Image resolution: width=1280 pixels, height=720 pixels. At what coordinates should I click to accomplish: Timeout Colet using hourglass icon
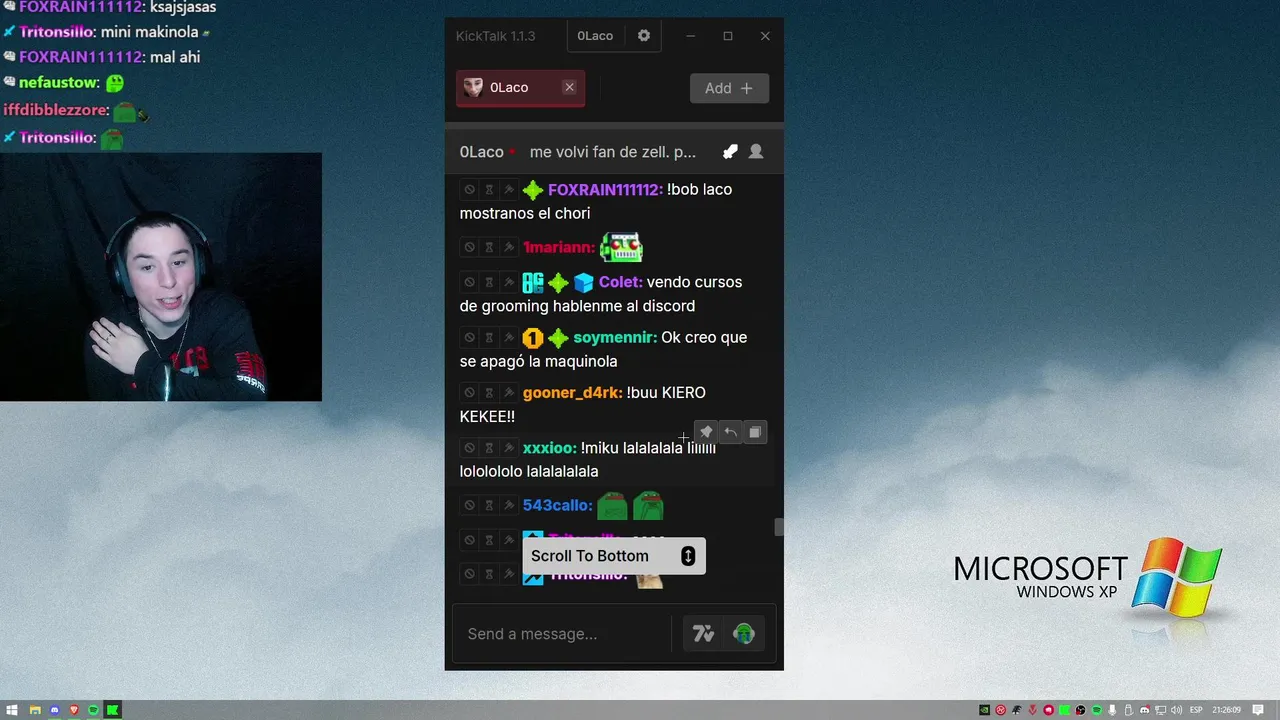pyautogui.click(x=489, y=282)
